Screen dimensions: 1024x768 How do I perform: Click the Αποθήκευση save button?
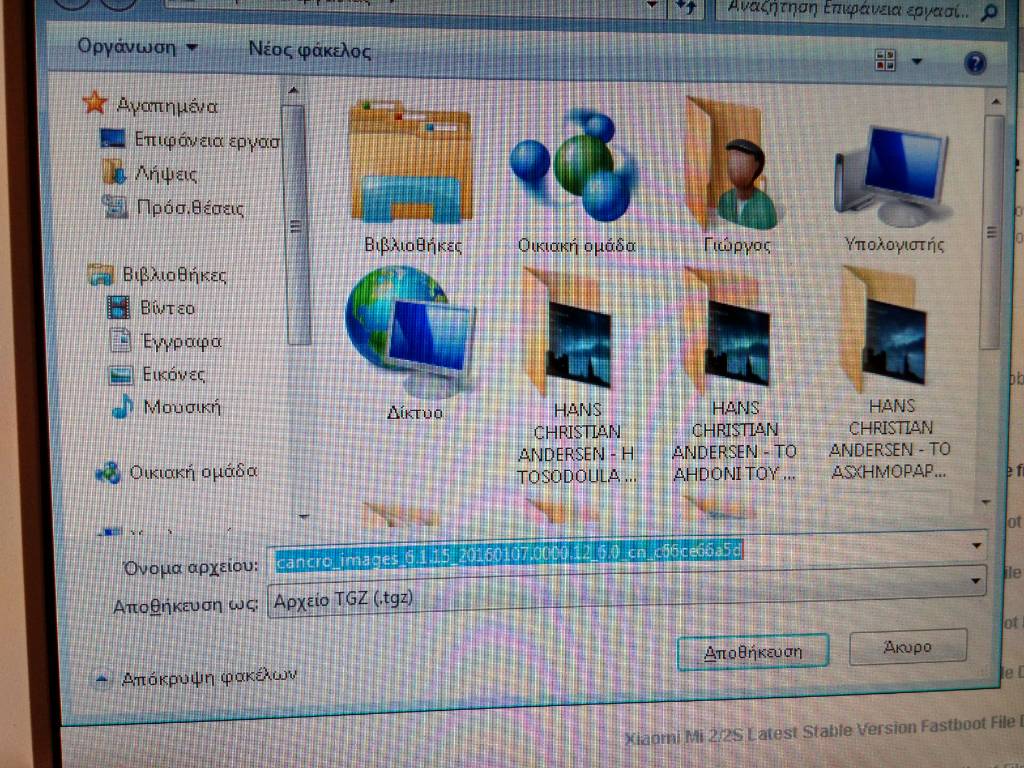[752, 651]
